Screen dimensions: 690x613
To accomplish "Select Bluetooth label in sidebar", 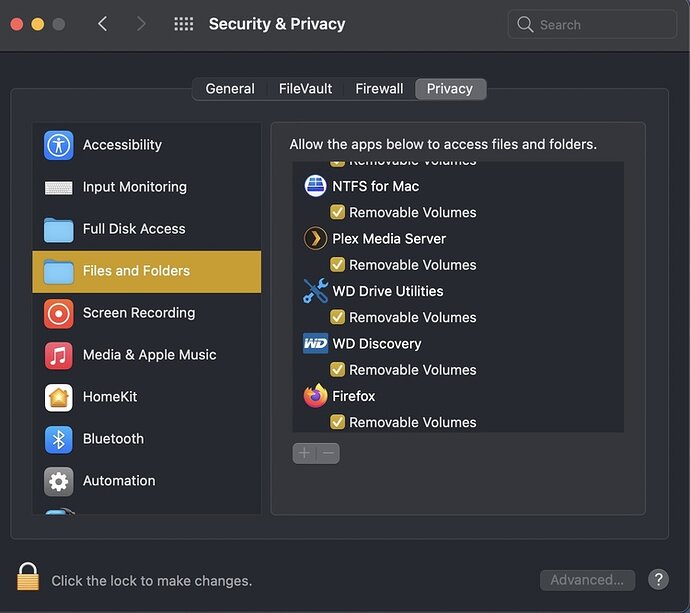I will click(114, 439).
